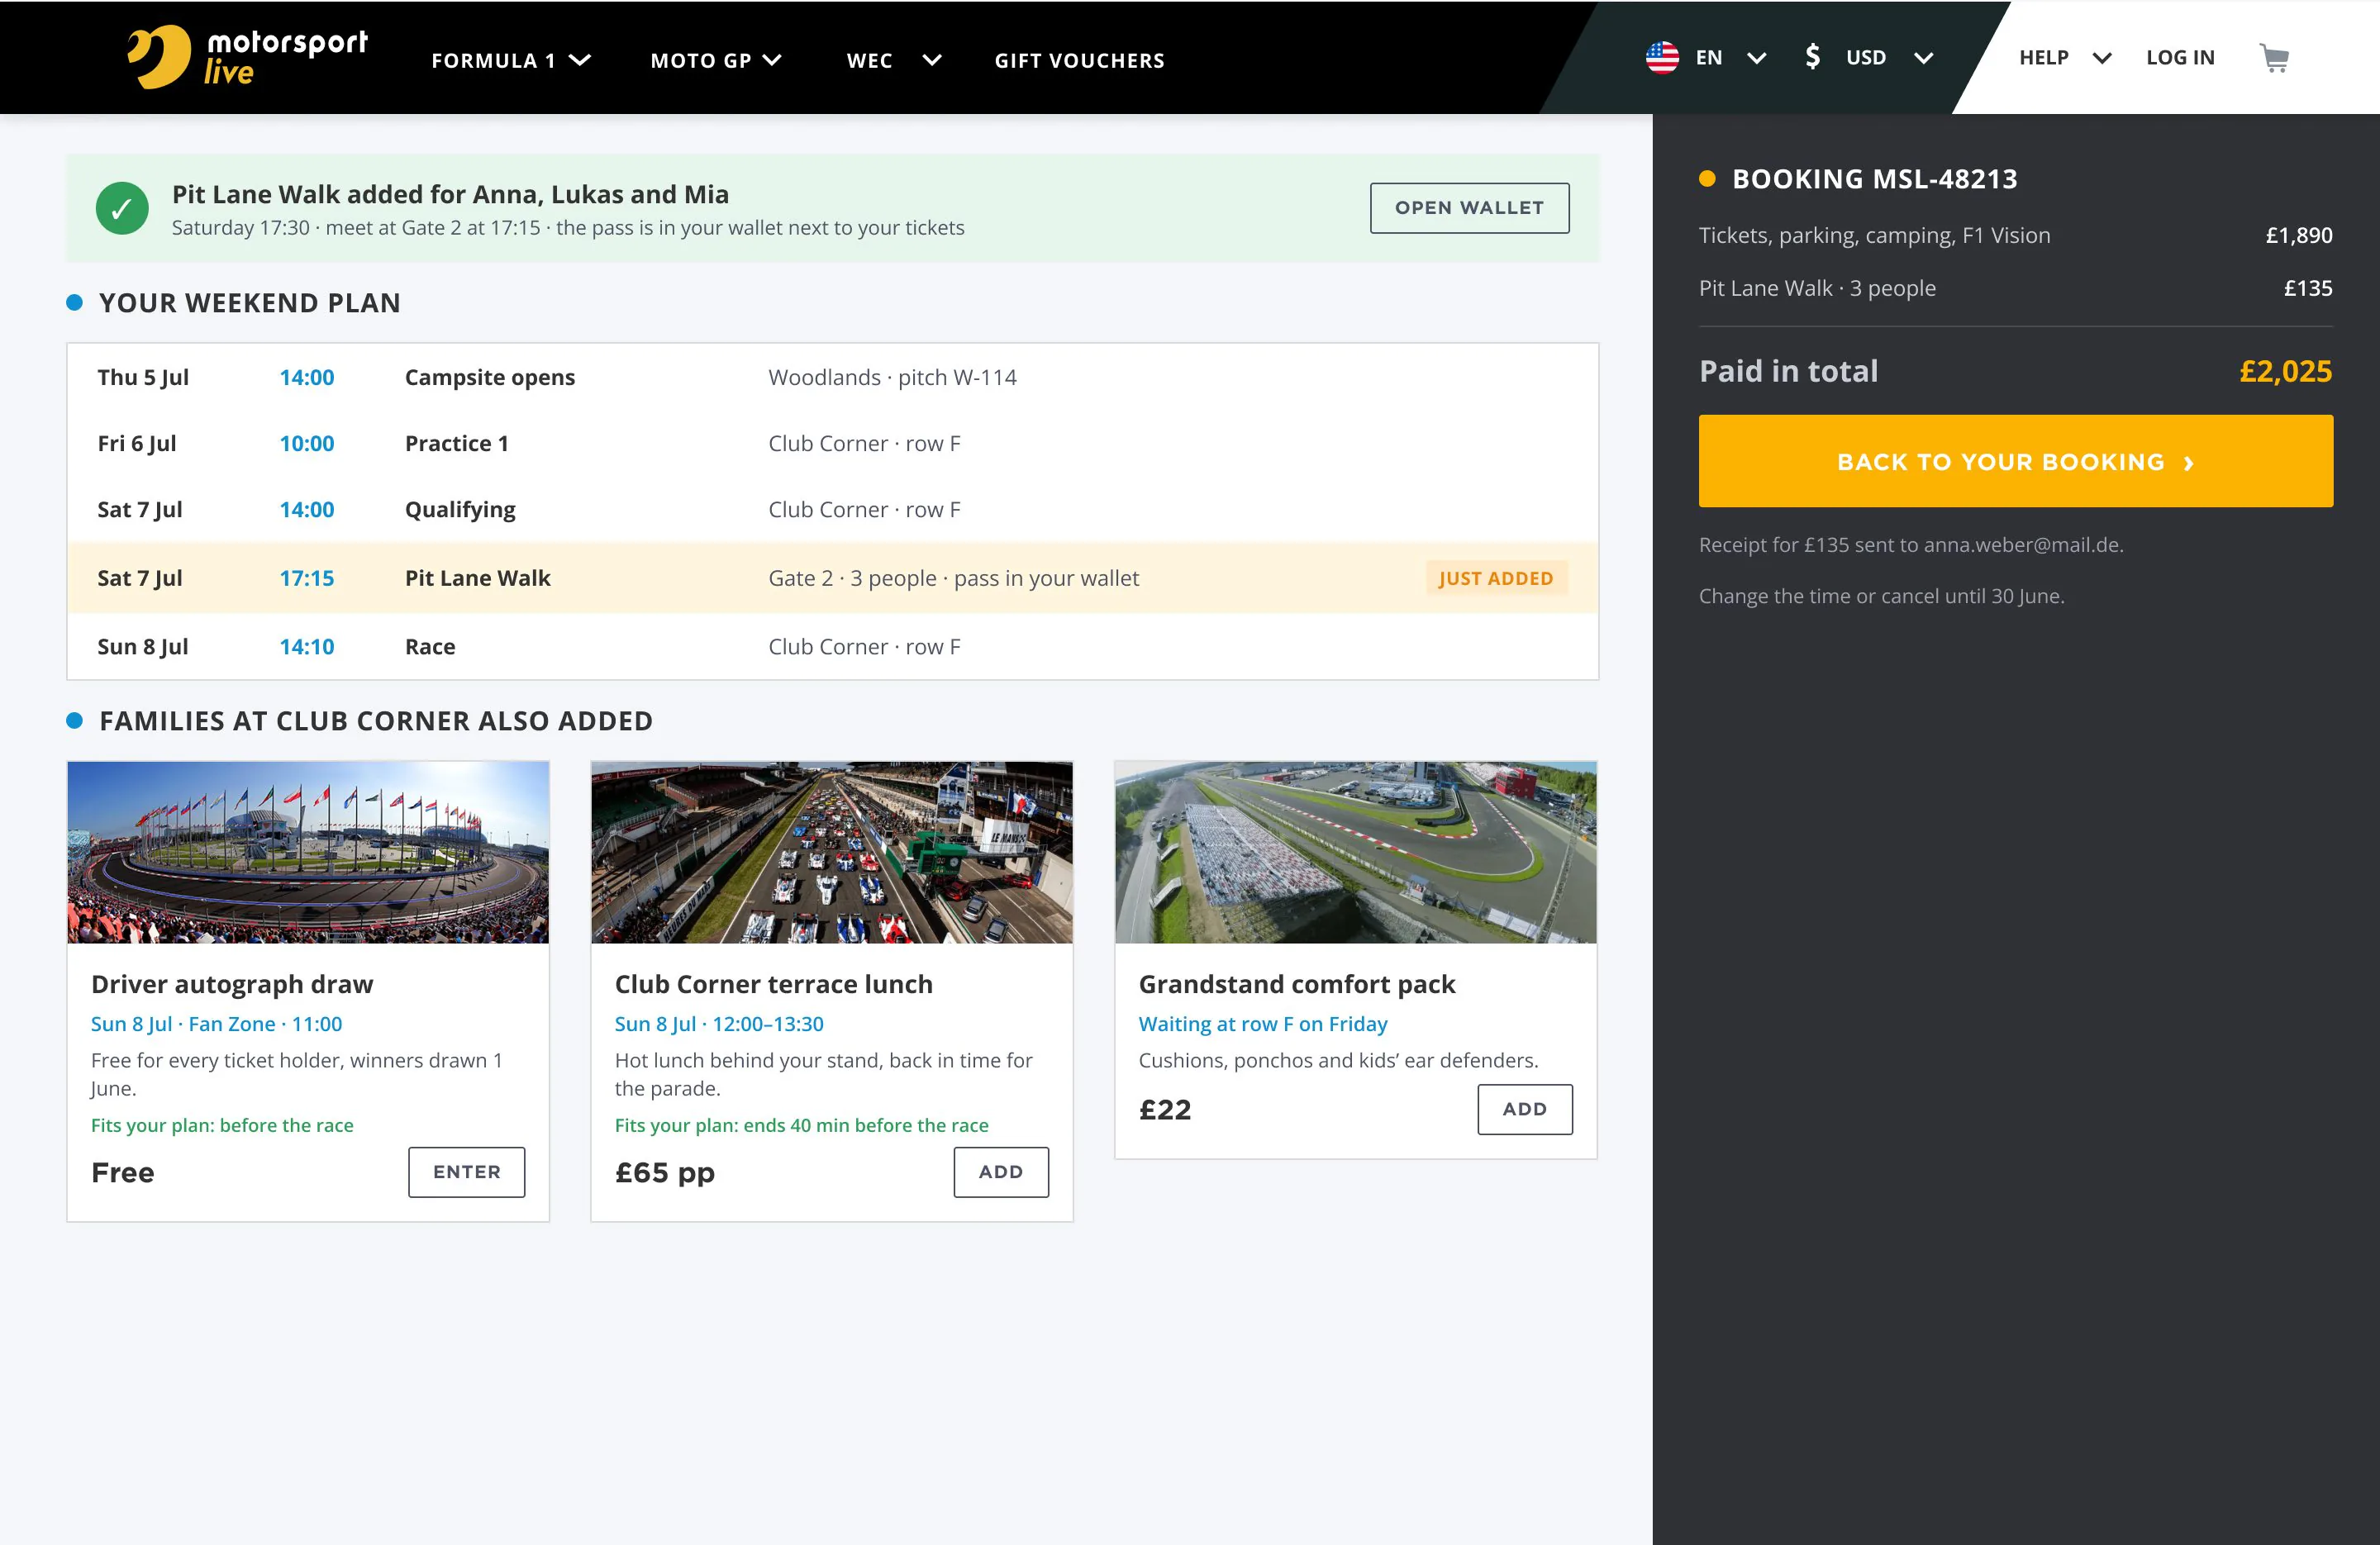Select the Practice 1 row

pos(832,443)
